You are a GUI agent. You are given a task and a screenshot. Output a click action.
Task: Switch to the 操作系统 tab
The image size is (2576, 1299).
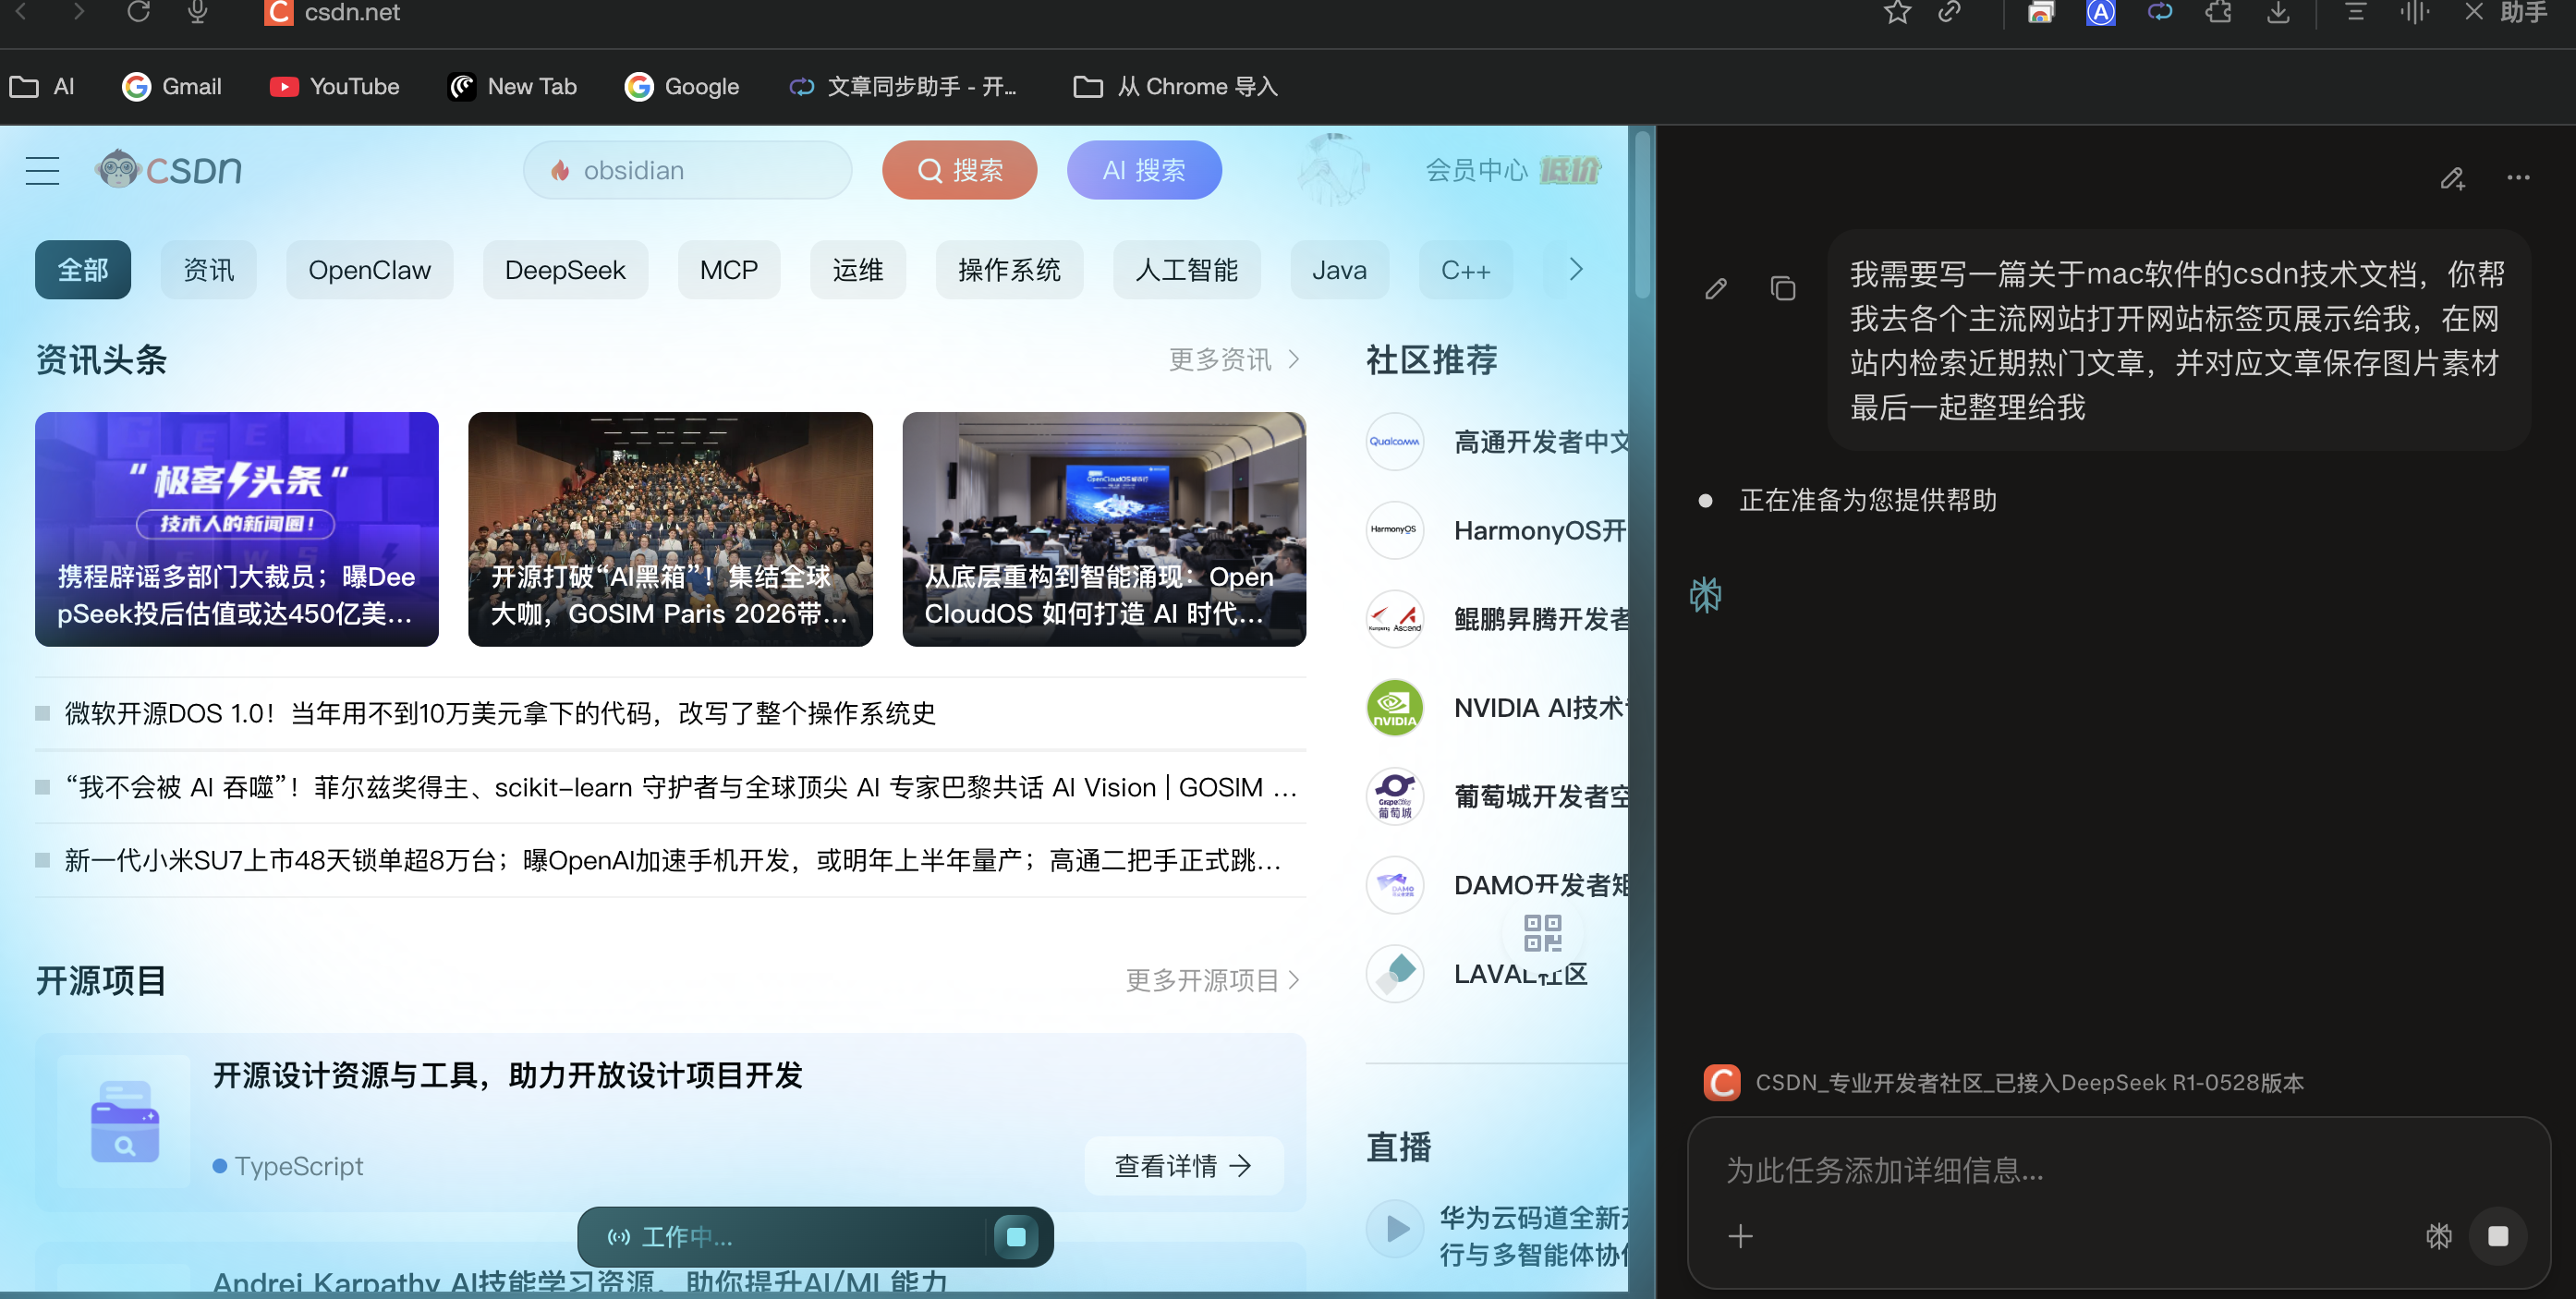(x=1009, y=270)
